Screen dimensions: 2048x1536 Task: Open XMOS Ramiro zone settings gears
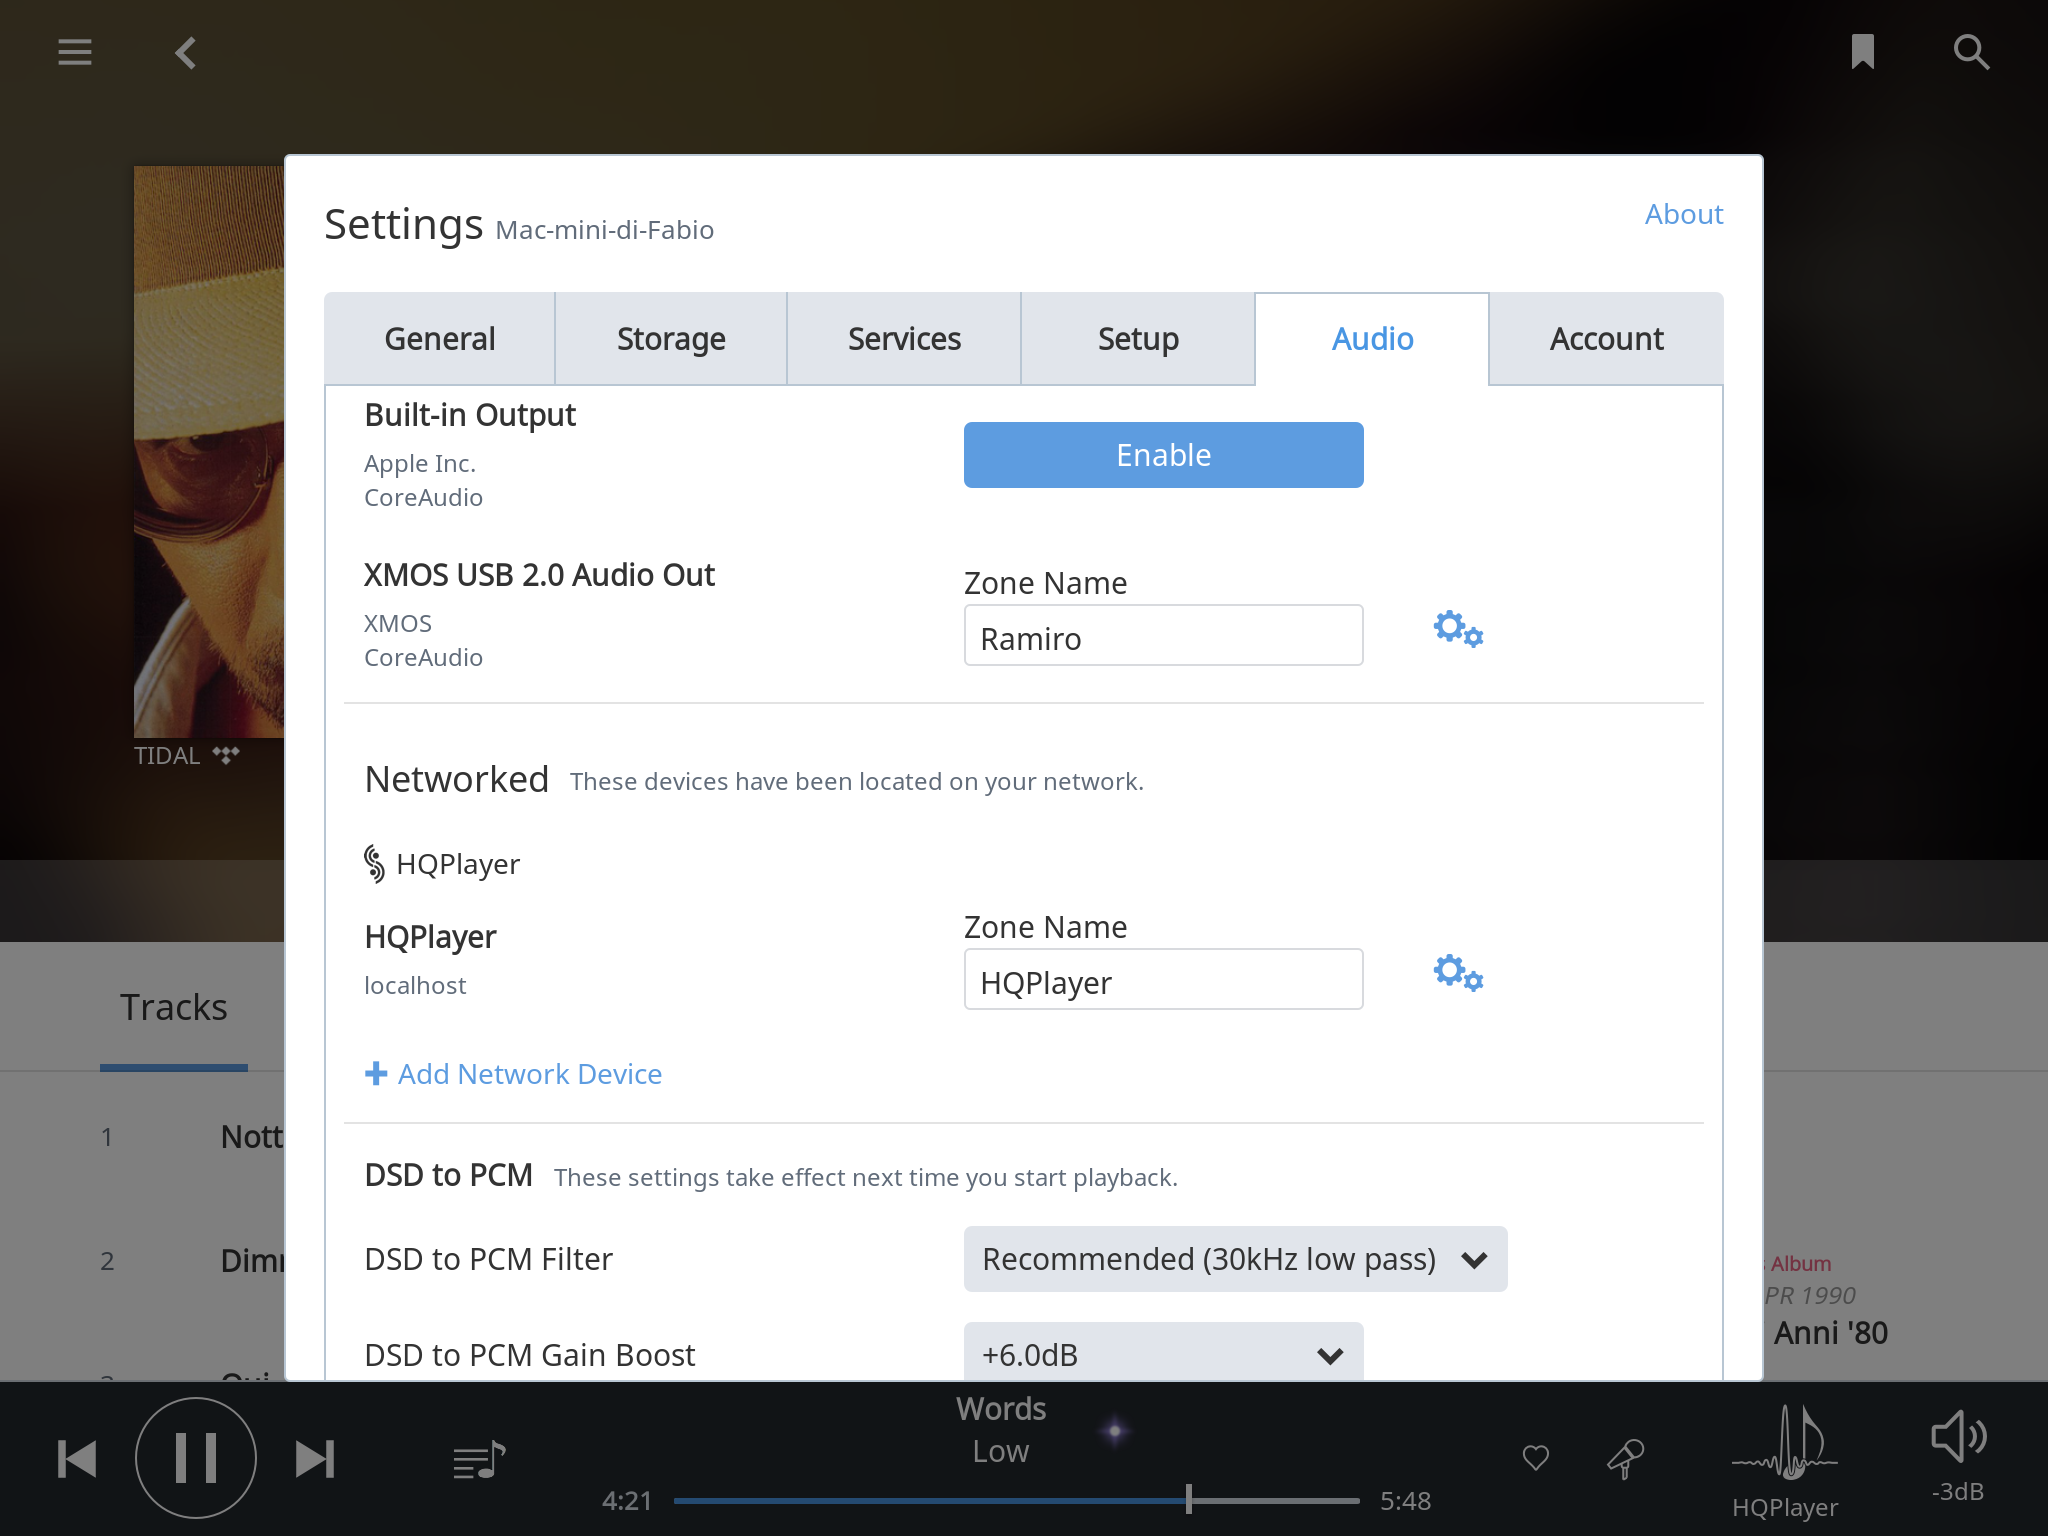(1457, 629)
